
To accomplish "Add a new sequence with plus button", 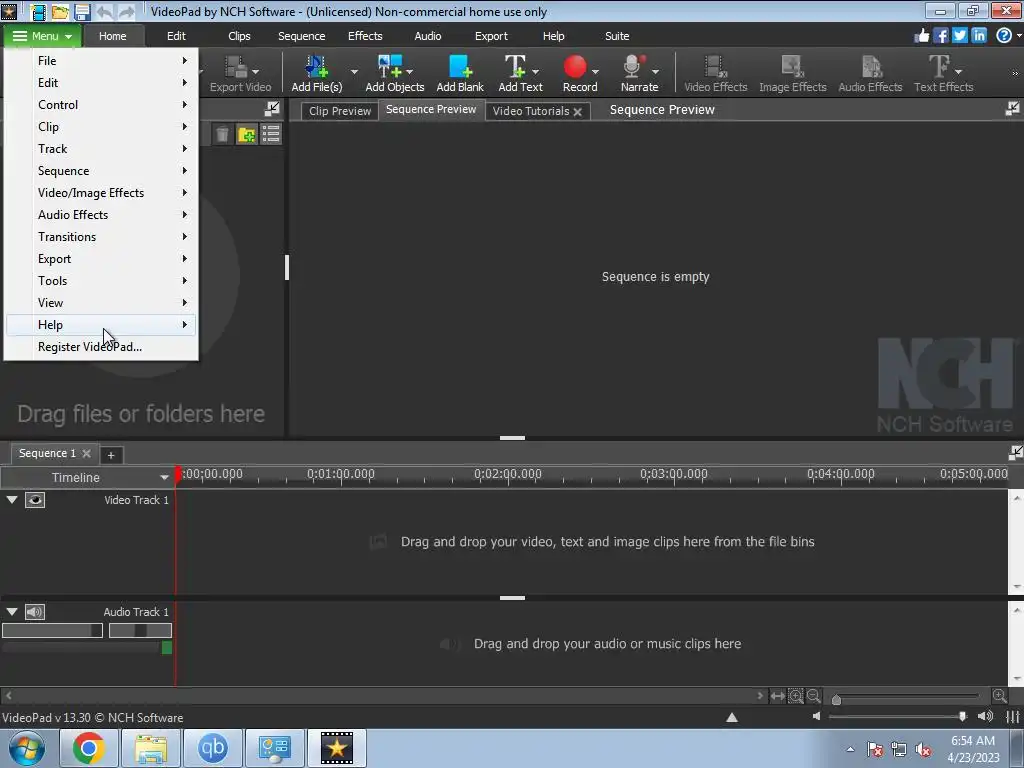I will coord(111,455).
